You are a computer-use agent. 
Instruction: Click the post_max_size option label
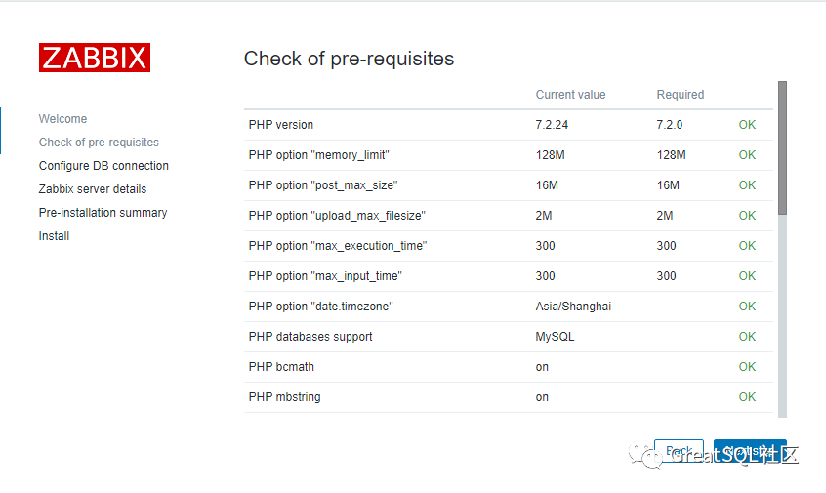[316, 185]
